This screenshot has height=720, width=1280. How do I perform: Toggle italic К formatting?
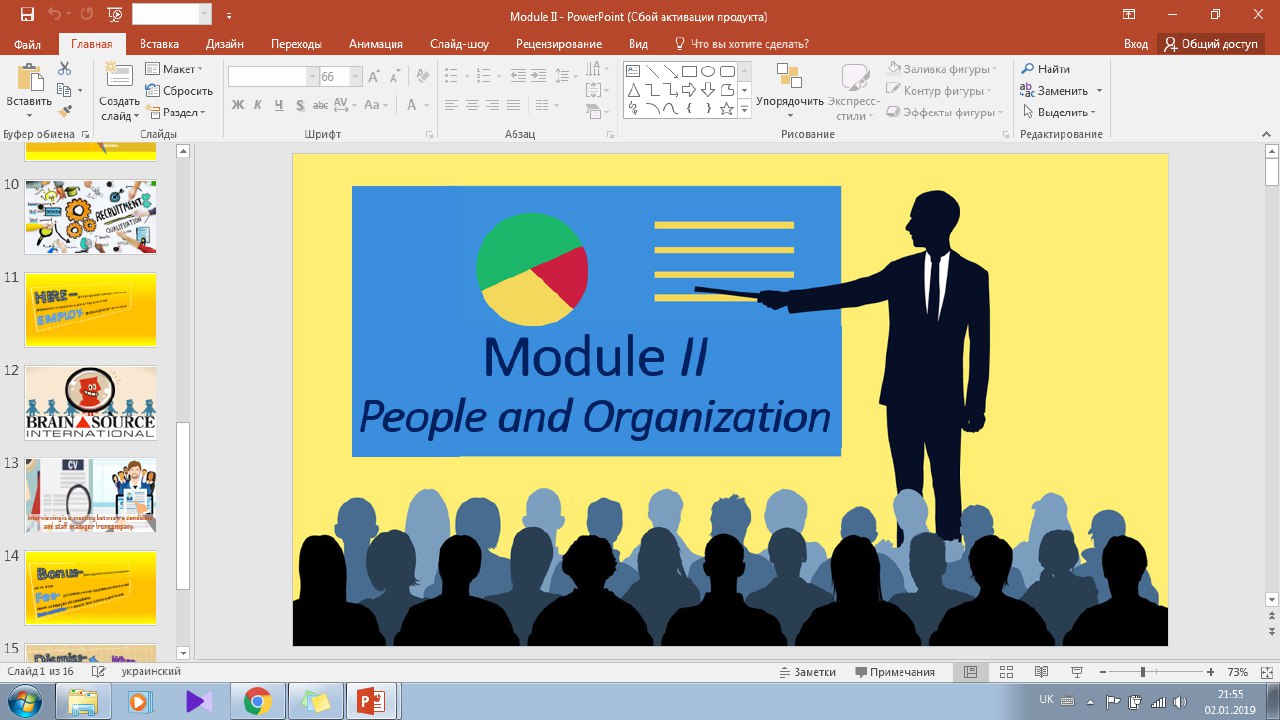[x=258, y=105]
